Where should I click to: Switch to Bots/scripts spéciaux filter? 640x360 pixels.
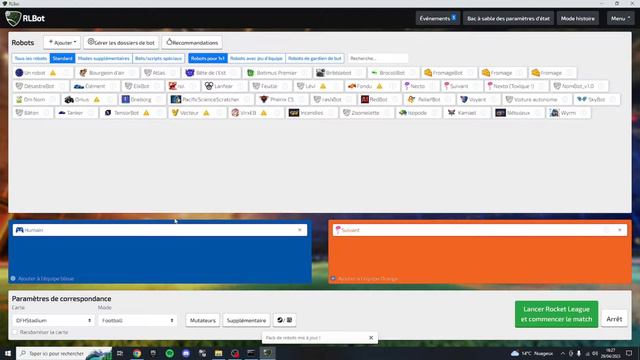pos(158,58)
